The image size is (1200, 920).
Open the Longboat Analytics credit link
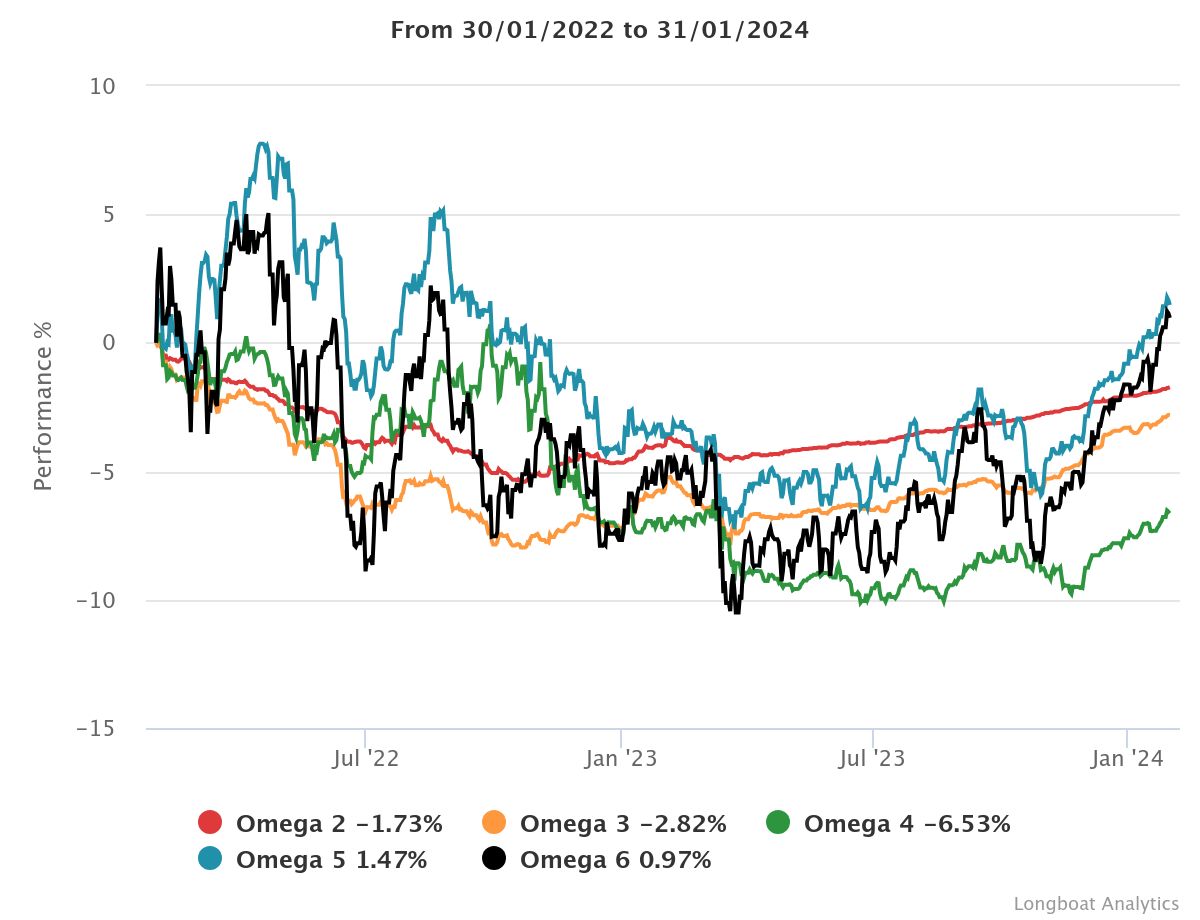tap(1096, 903)
